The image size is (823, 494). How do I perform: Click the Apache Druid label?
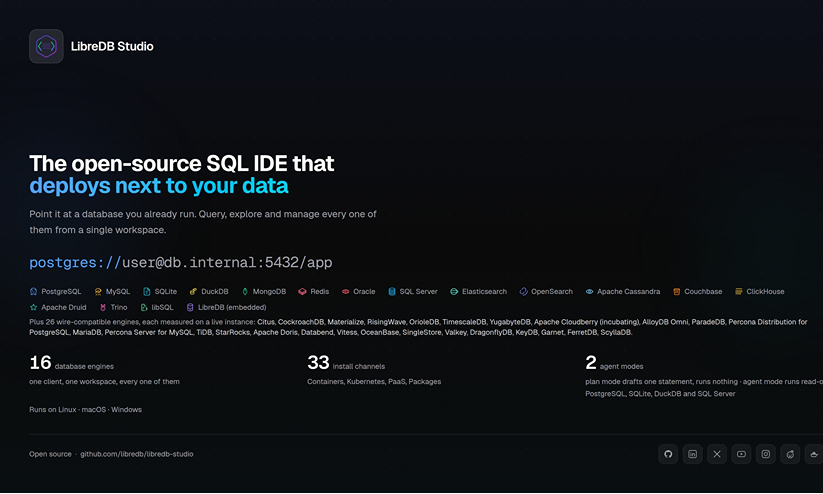point(64,307)
